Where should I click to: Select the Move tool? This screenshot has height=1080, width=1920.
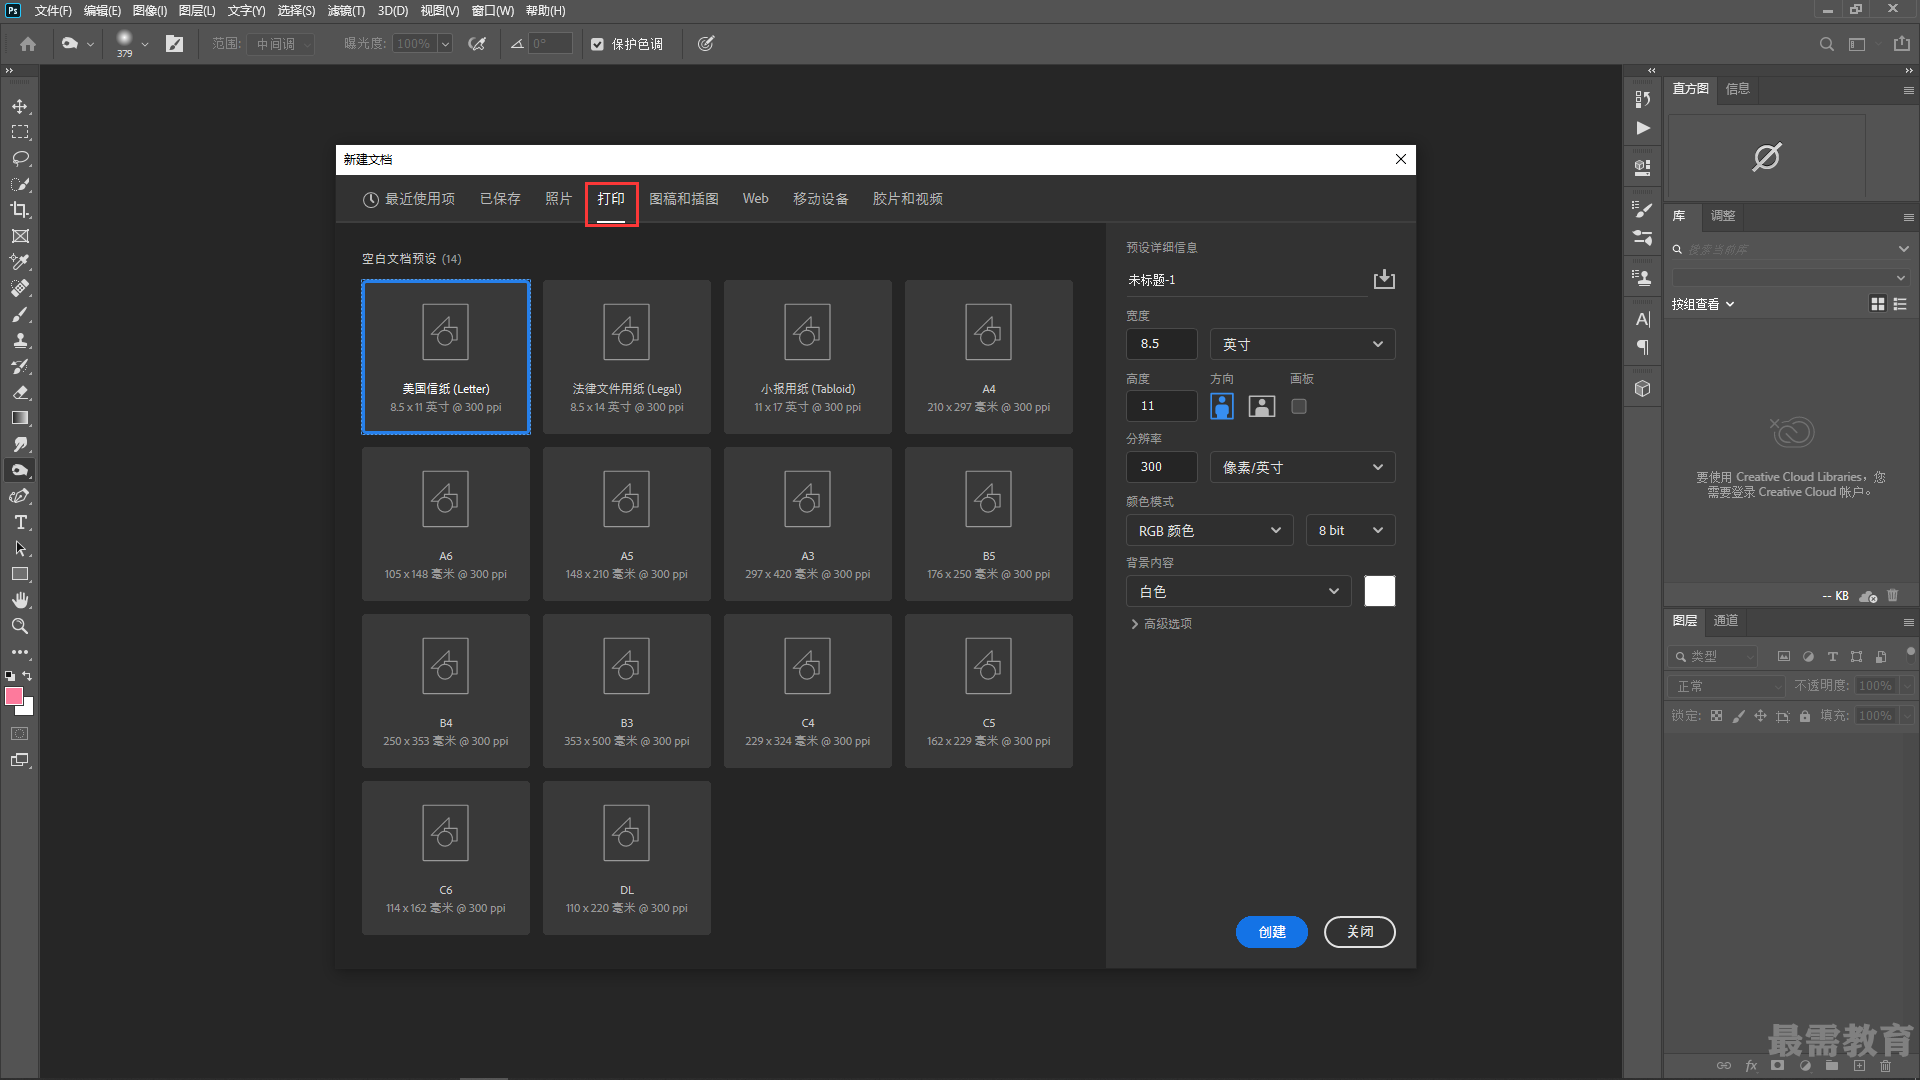[20, 106]
